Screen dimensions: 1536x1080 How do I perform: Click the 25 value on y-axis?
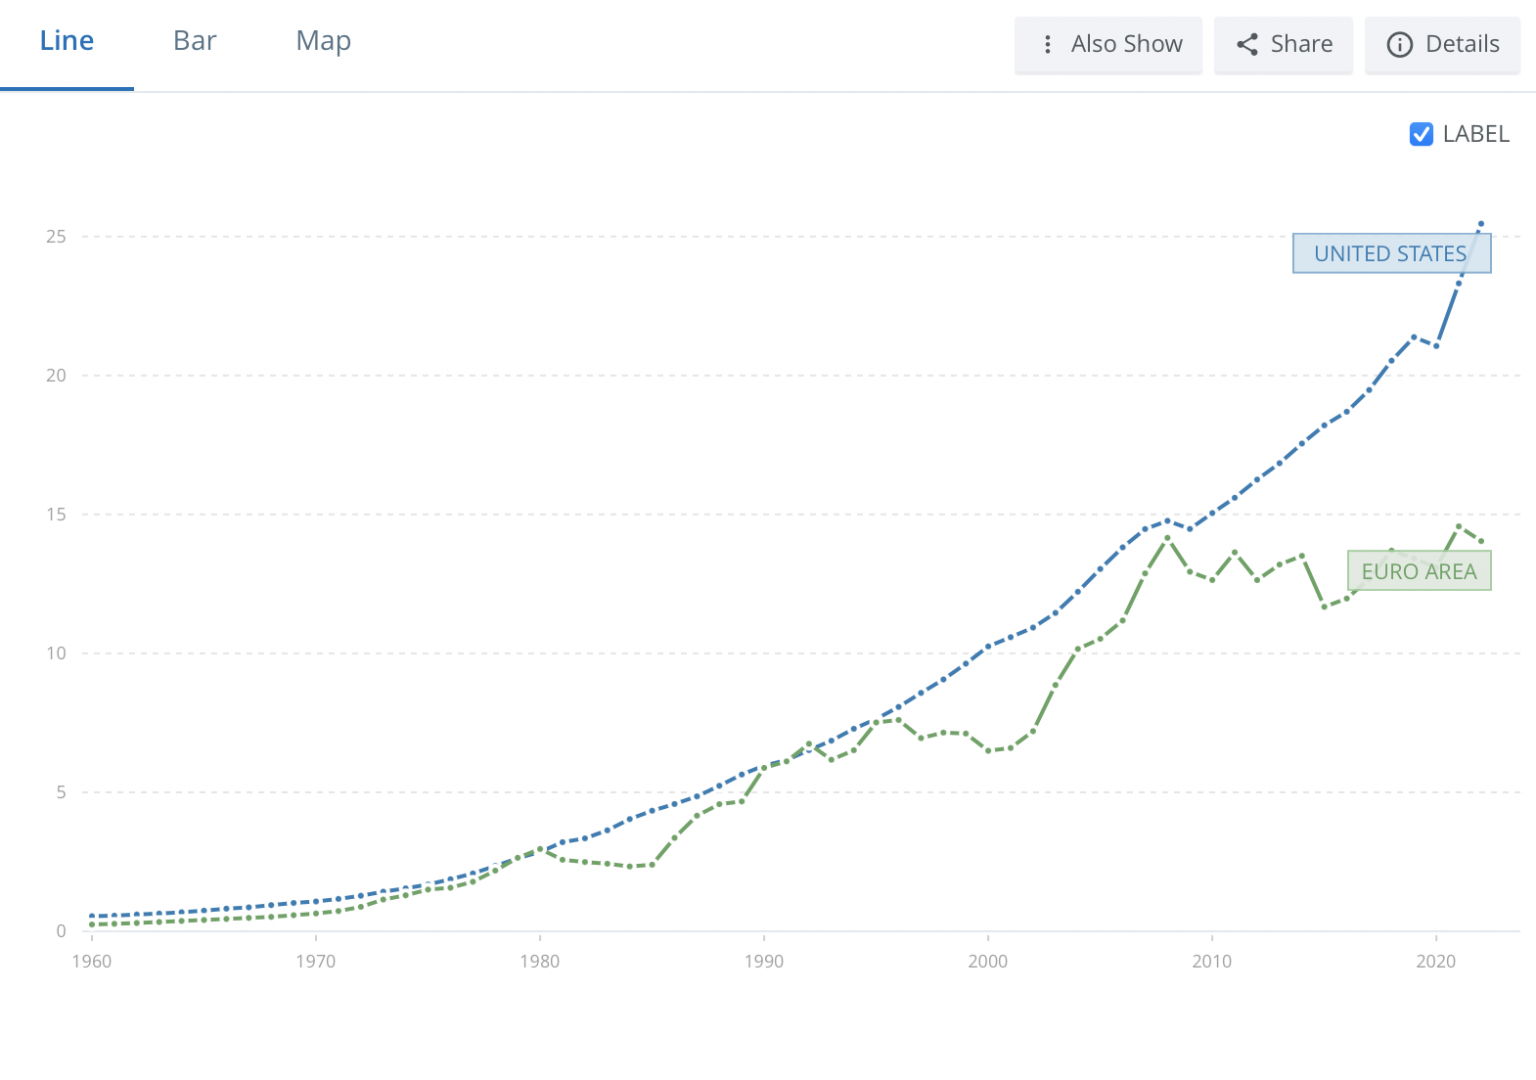coord(56,237)
